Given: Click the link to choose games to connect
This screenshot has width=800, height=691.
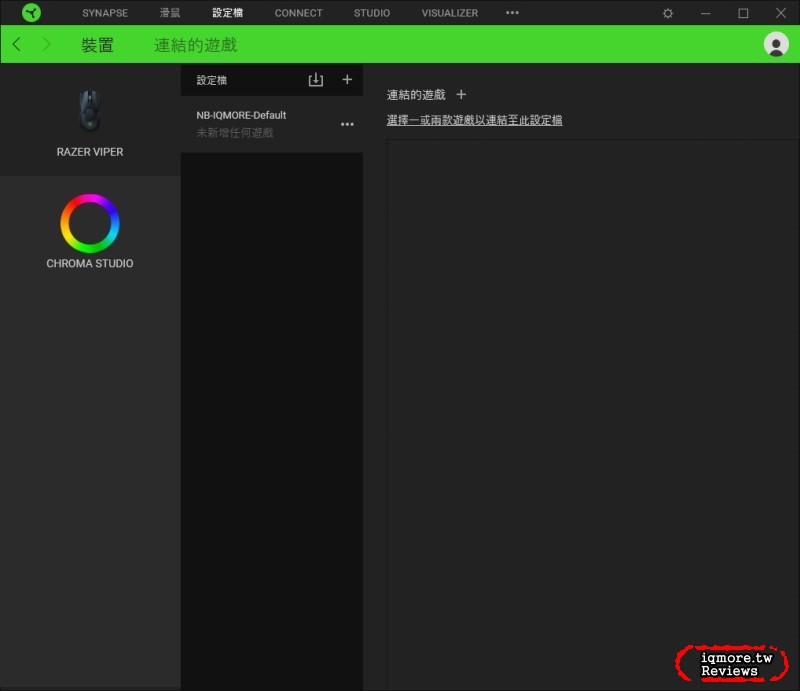Looking at the screenshot, I should [473, 119].
